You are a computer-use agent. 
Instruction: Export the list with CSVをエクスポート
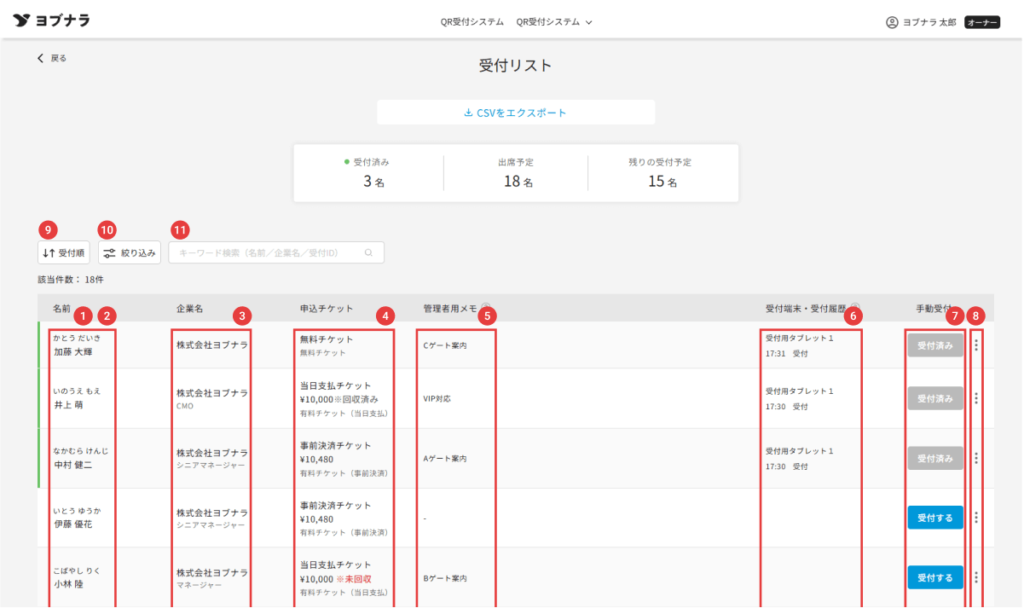pos(515,113)
